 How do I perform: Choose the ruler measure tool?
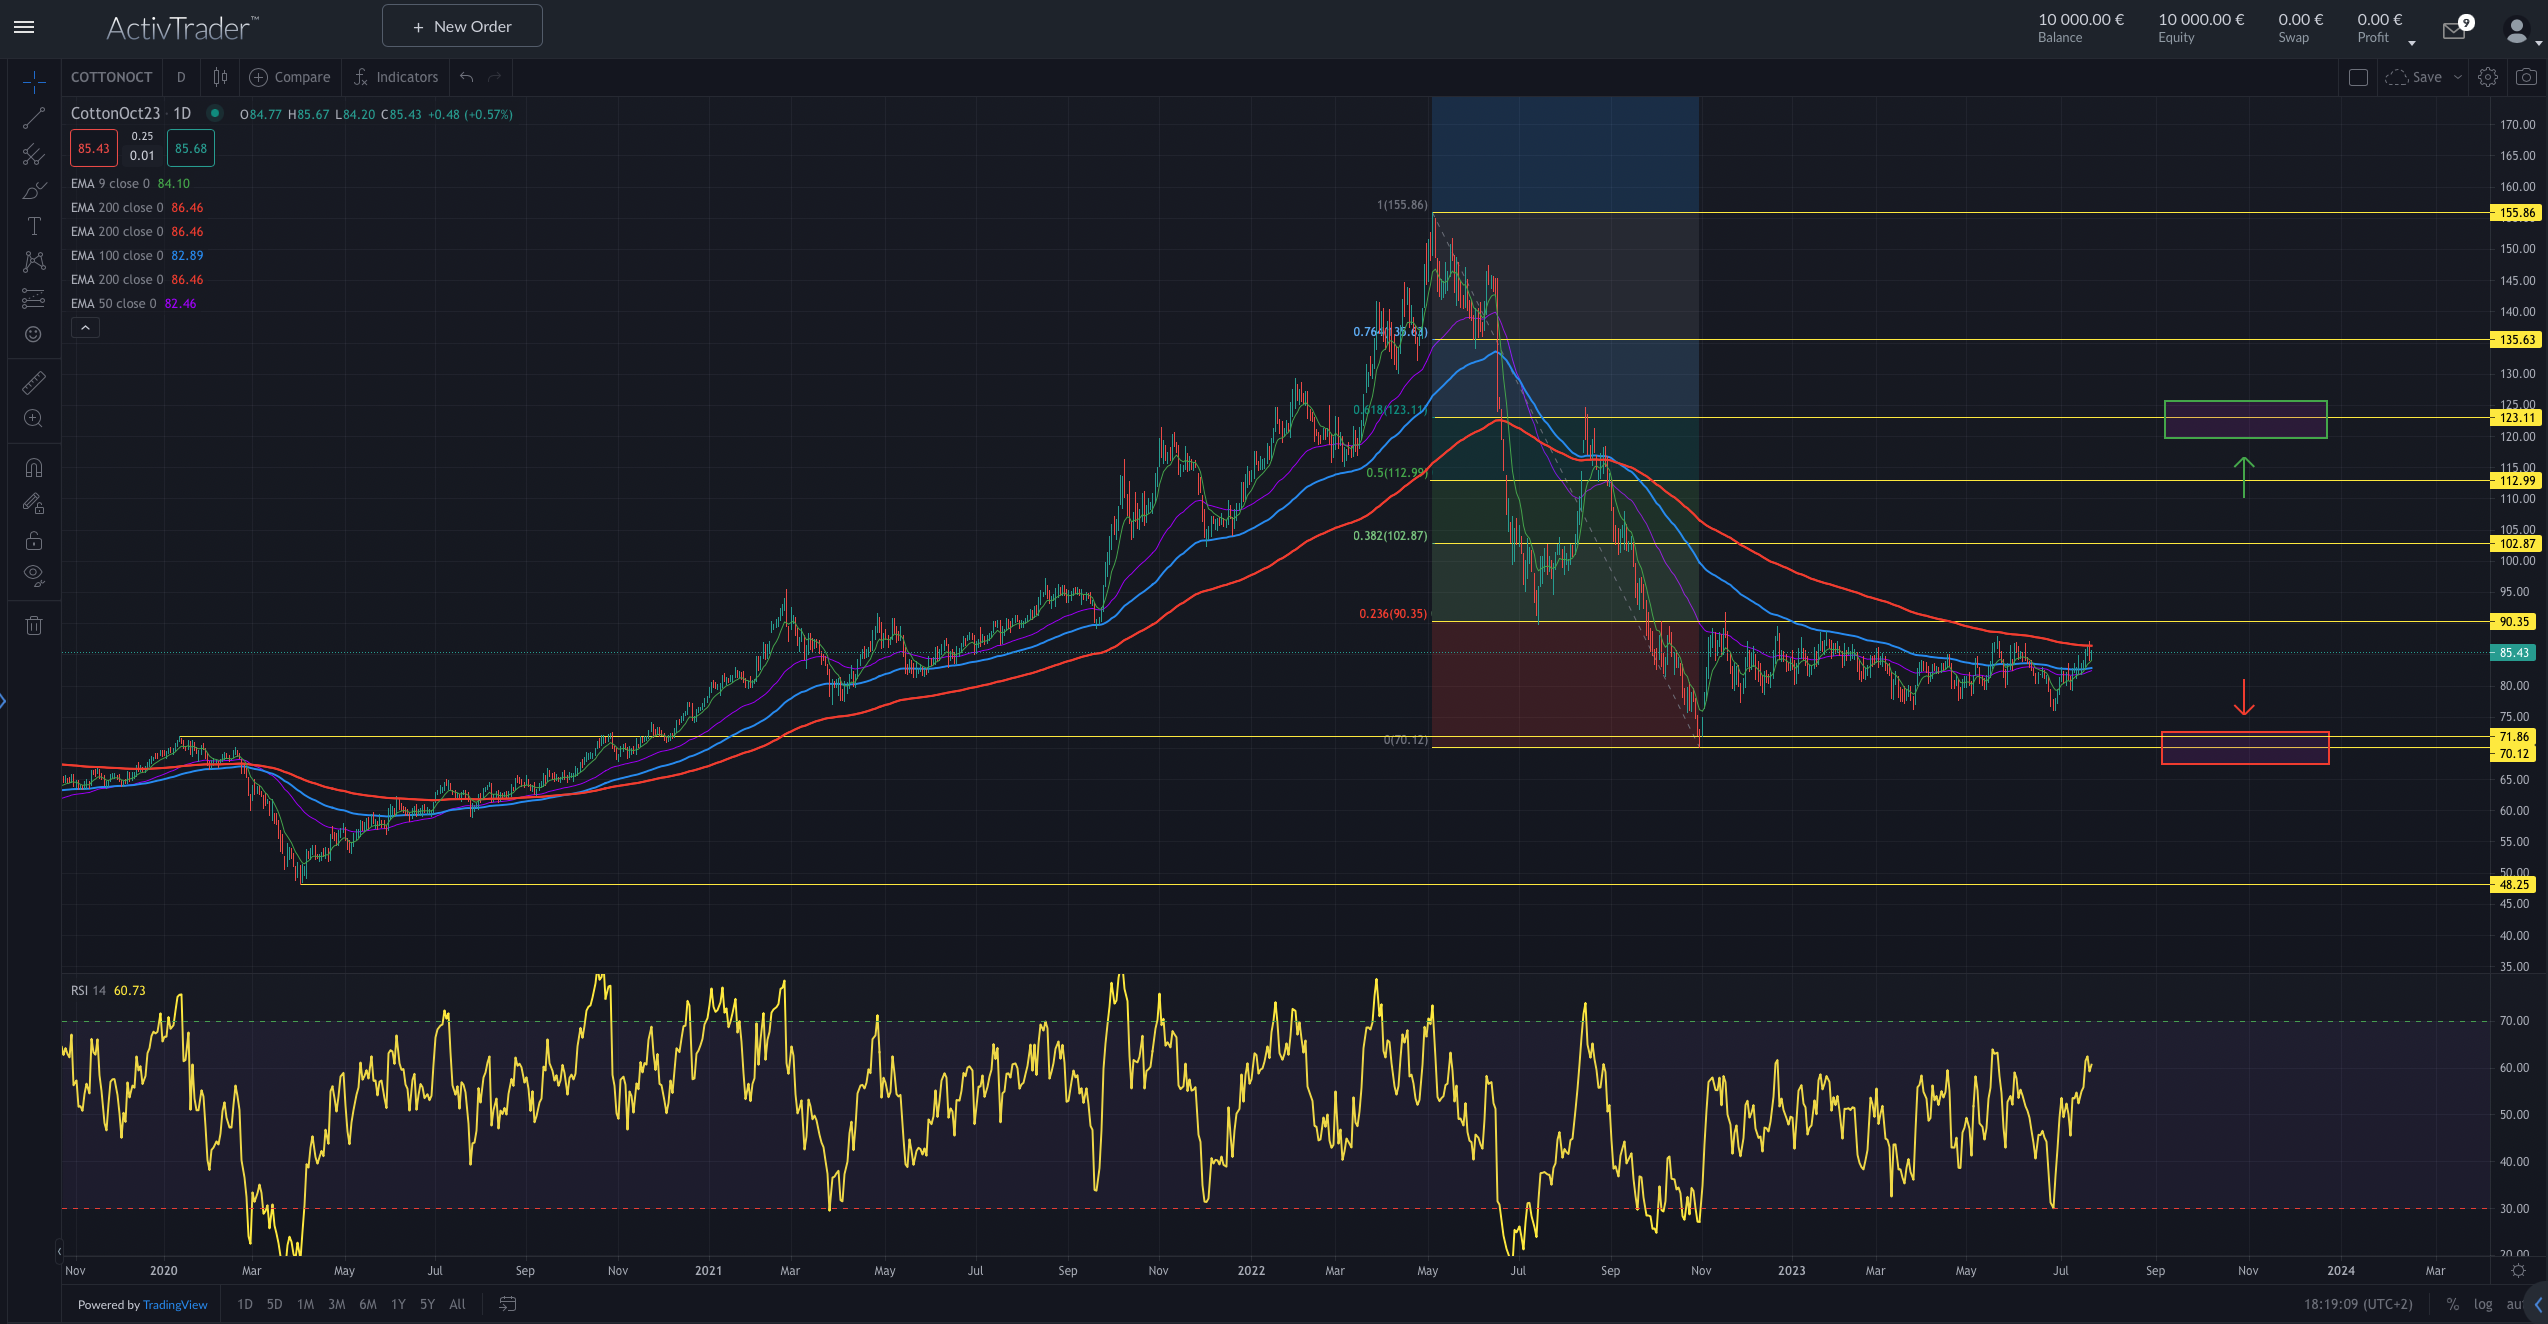(x=34, y=383)
